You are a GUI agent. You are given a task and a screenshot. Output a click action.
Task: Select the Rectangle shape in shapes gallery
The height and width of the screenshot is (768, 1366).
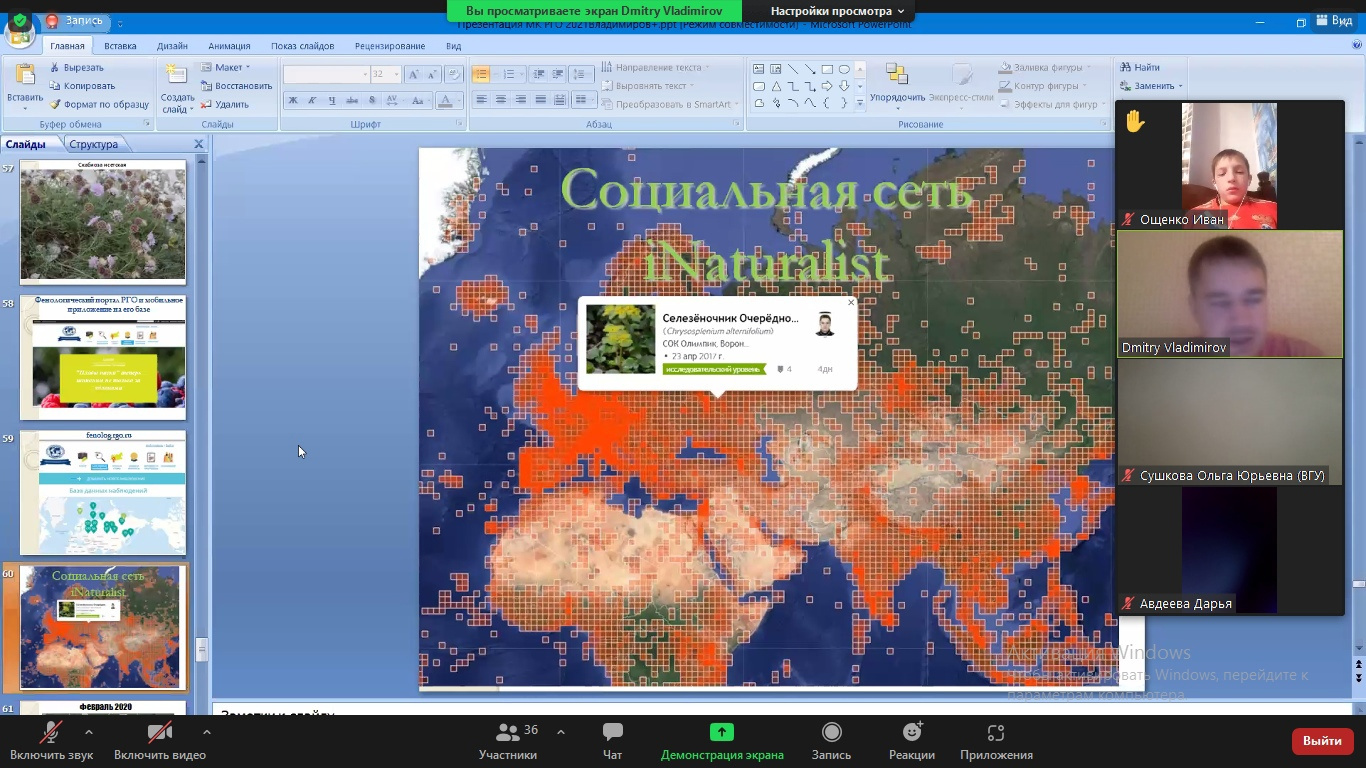click(x=827, y=69)
